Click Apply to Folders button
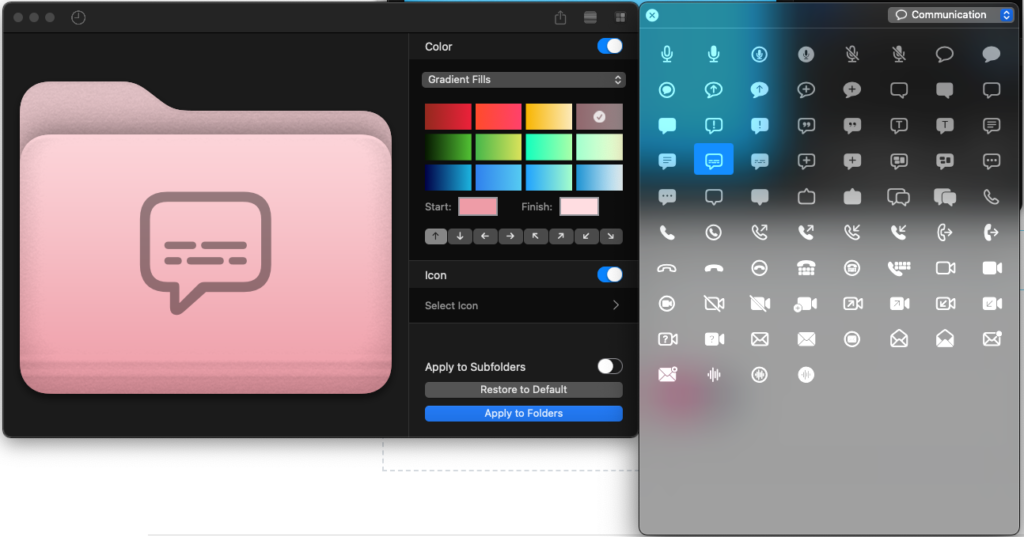This screenshot has width=1024, height=537. point(523,413)
